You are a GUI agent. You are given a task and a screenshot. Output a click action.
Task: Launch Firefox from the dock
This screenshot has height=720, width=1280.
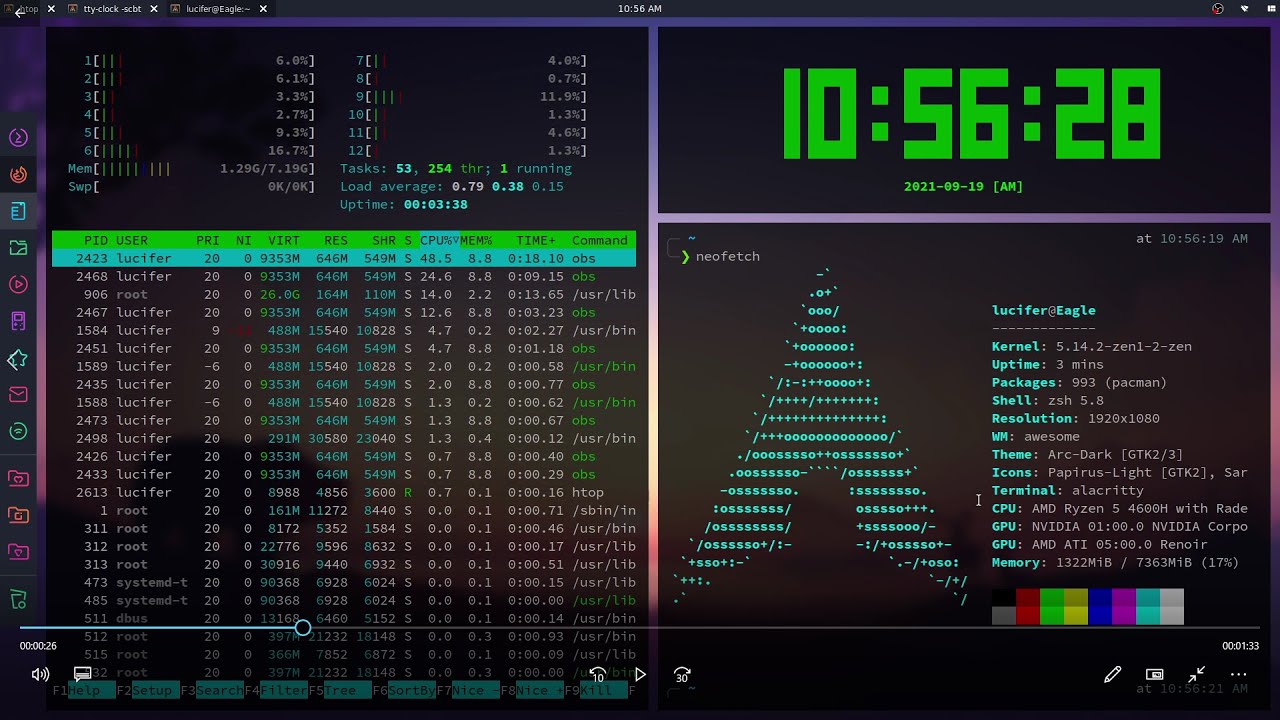pos(18,174)
